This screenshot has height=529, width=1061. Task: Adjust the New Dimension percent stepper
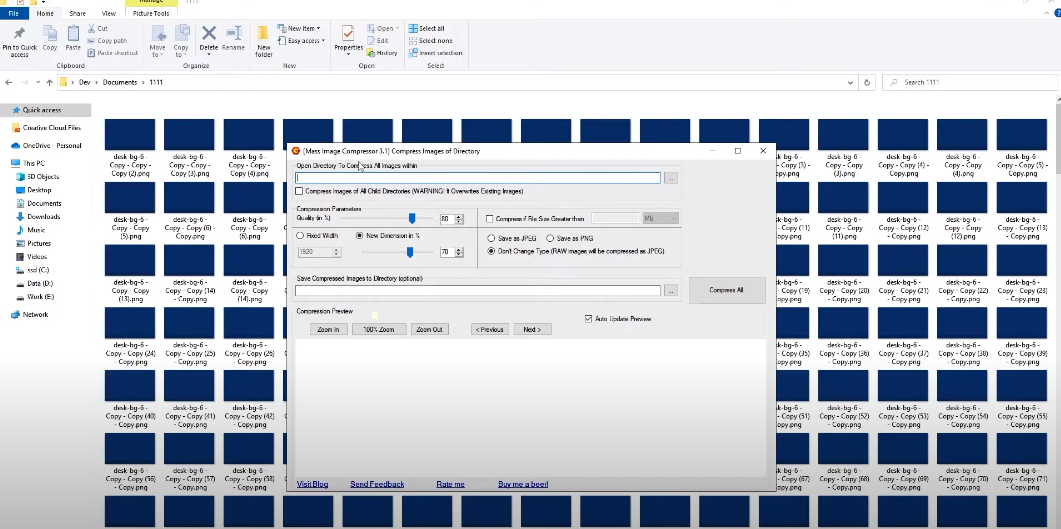[459, 252]
